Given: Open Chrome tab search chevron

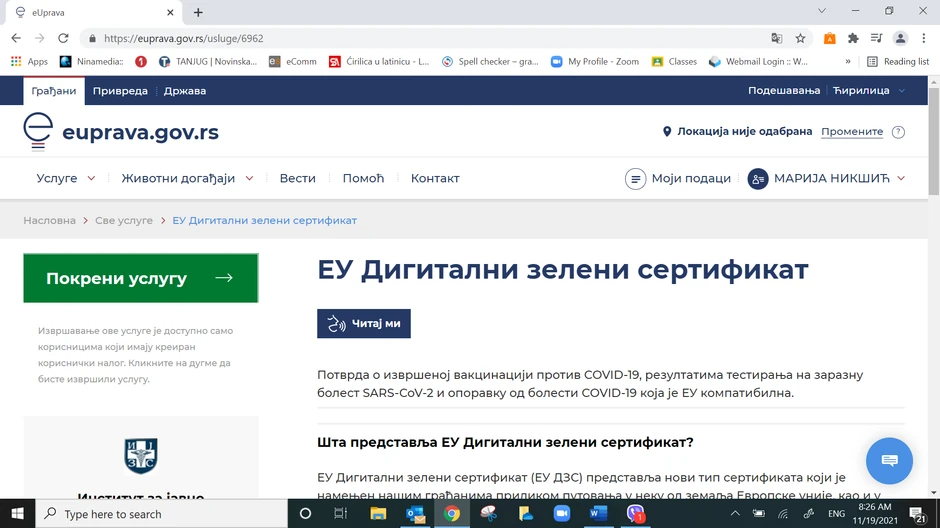Looking at the screenshot, I should [822, 11].
